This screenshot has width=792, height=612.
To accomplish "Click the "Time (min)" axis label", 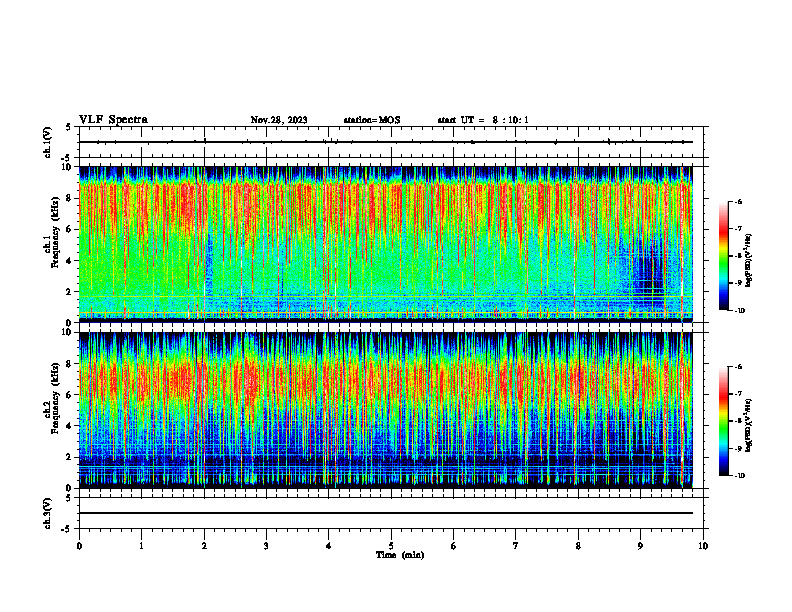I will 400,555.
